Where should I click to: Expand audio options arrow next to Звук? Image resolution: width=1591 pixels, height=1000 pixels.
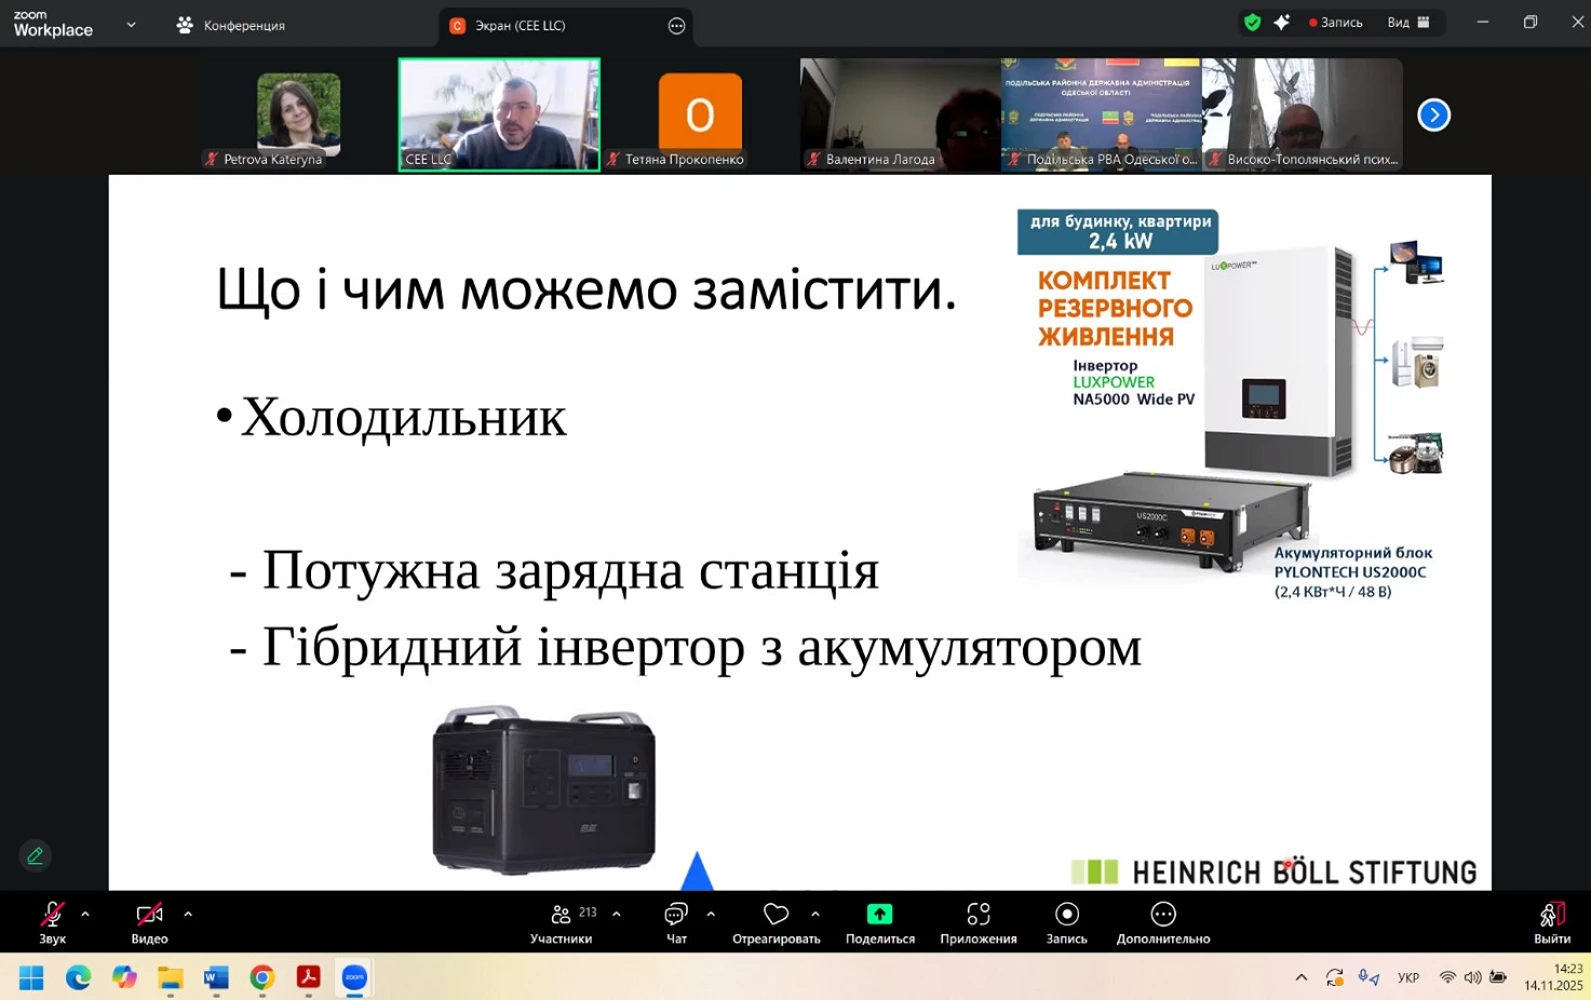tap(85, 914)
